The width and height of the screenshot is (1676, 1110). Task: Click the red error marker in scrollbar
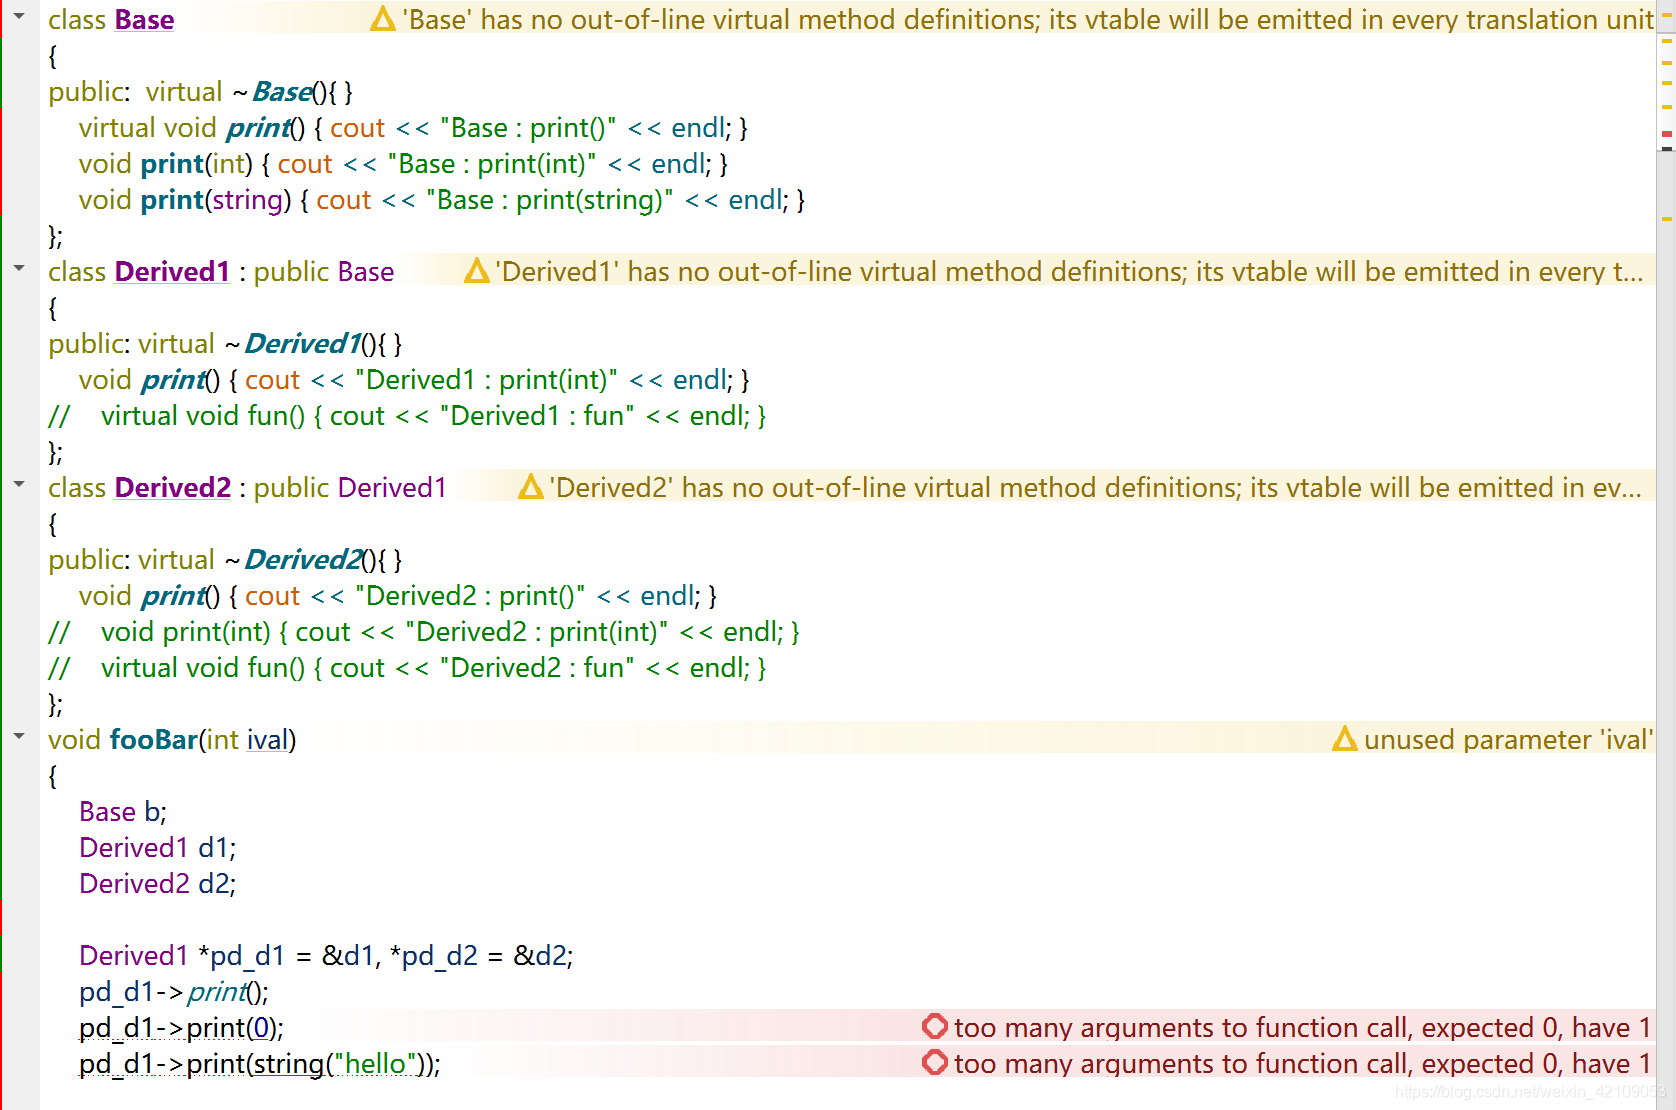(x=1667, y=133)
